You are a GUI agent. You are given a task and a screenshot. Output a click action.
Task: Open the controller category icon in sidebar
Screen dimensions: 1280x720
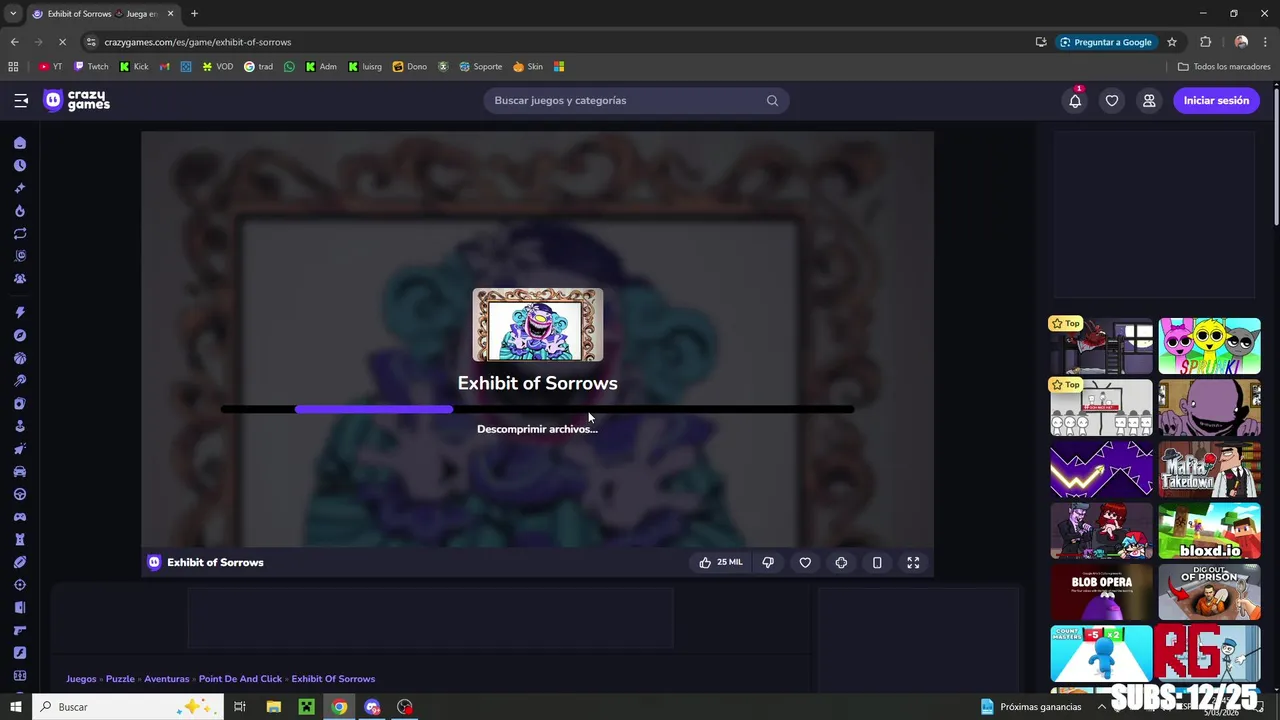click(20, 517)
